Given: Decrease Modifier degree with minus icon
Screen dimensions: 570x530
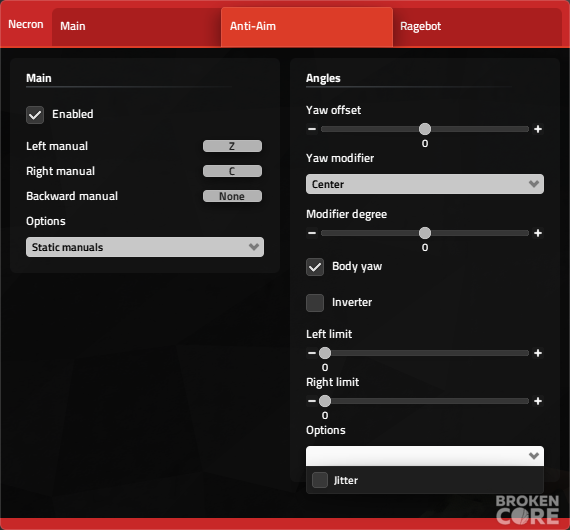Looking at the screenshot, I should [312, 233].
